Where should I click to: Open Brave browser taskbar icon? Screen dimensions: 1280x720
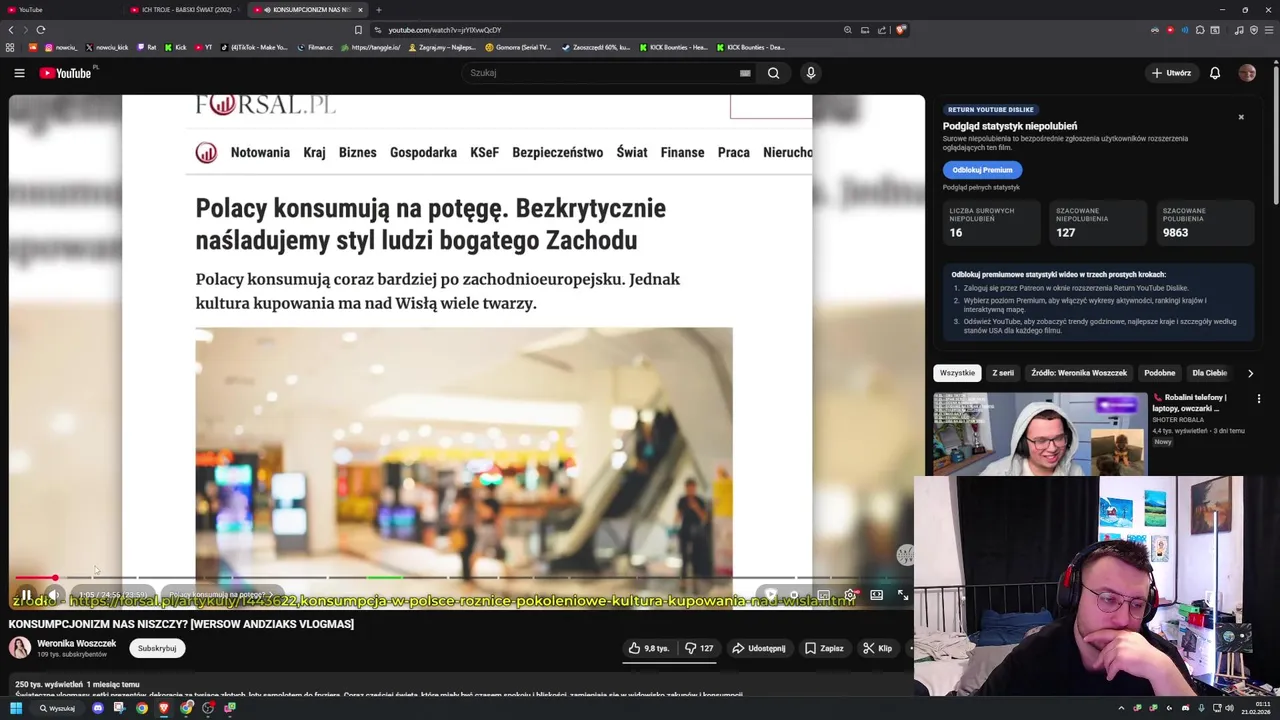(164, 708)
